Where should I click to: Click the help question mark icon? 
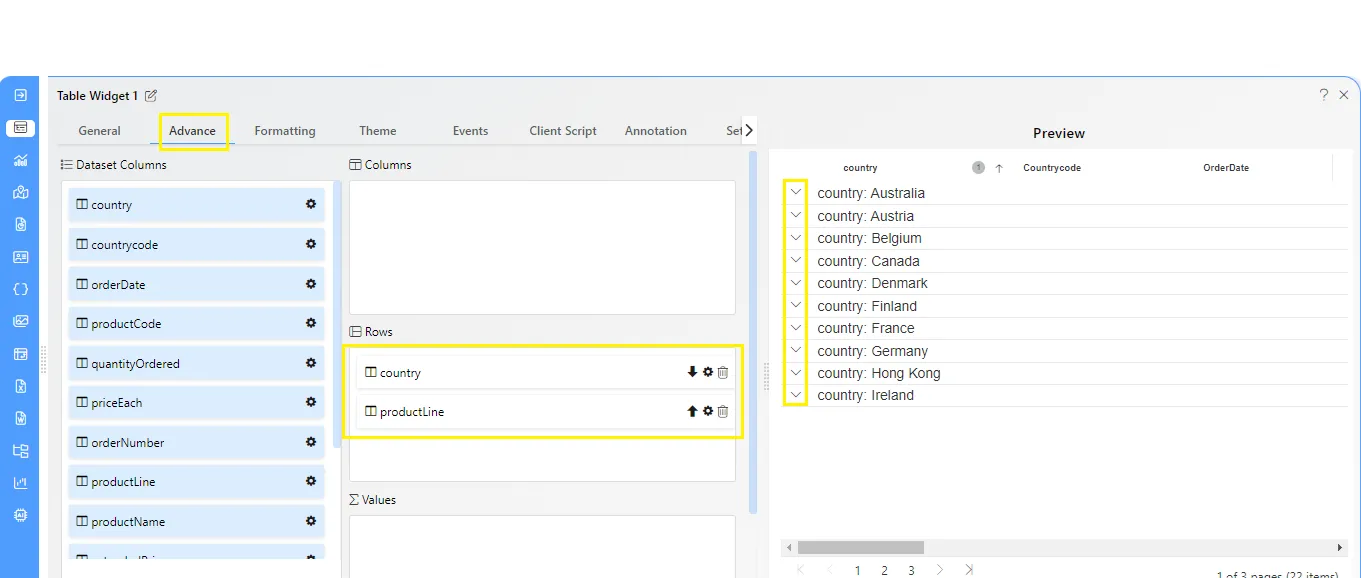pyautogui.click(x=1324, y=95)
